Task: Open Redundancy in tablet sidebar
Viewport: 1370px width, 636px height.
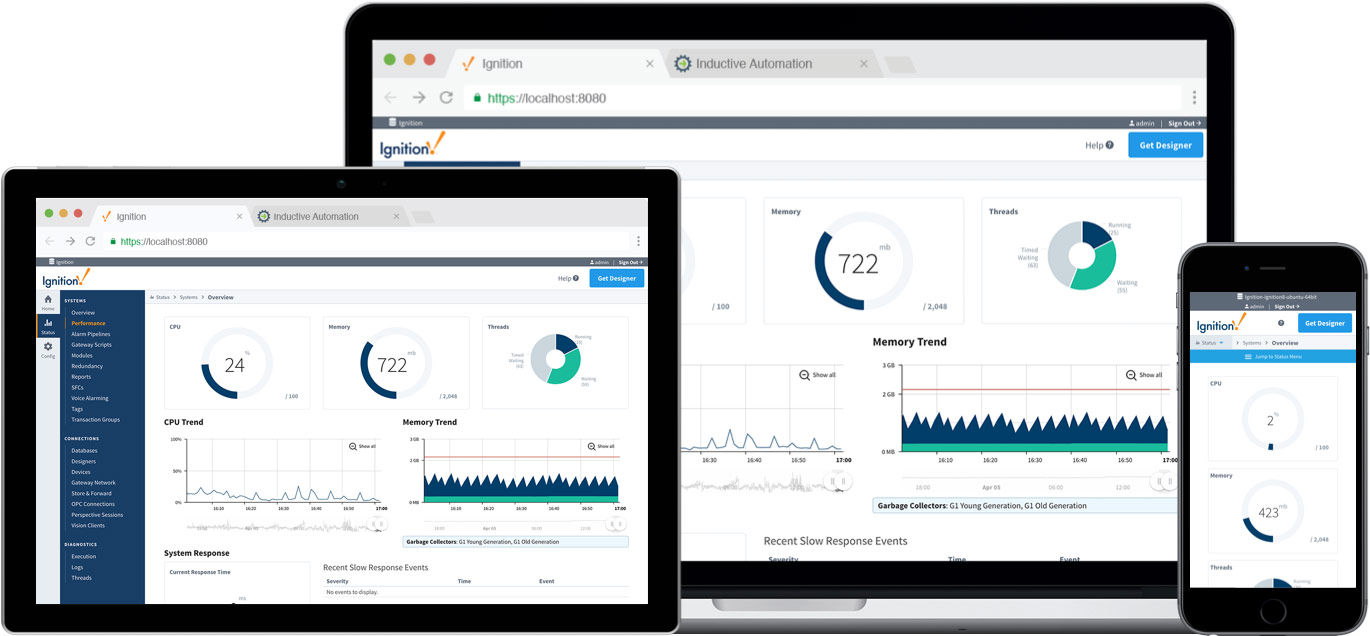Action: 87,366
